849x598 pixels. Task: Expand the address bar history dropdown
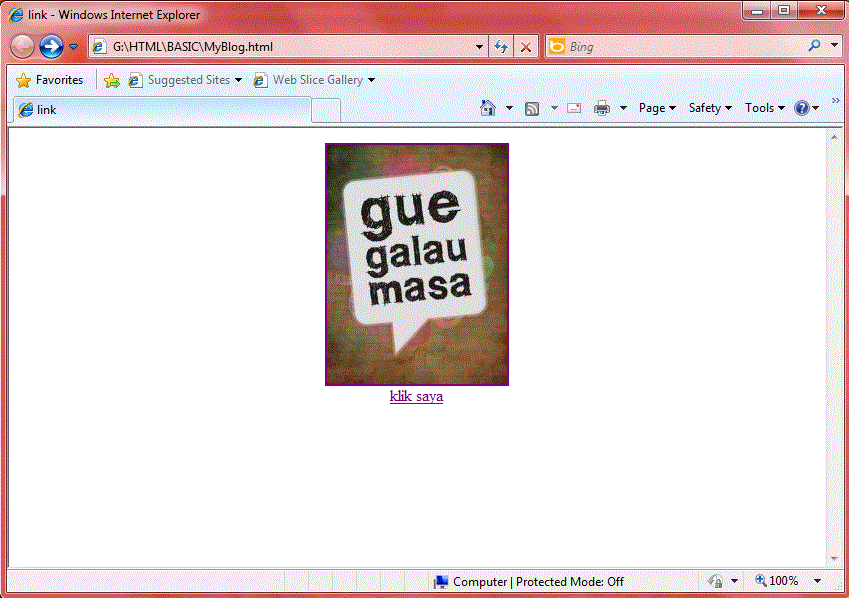(x=479, y=47)
